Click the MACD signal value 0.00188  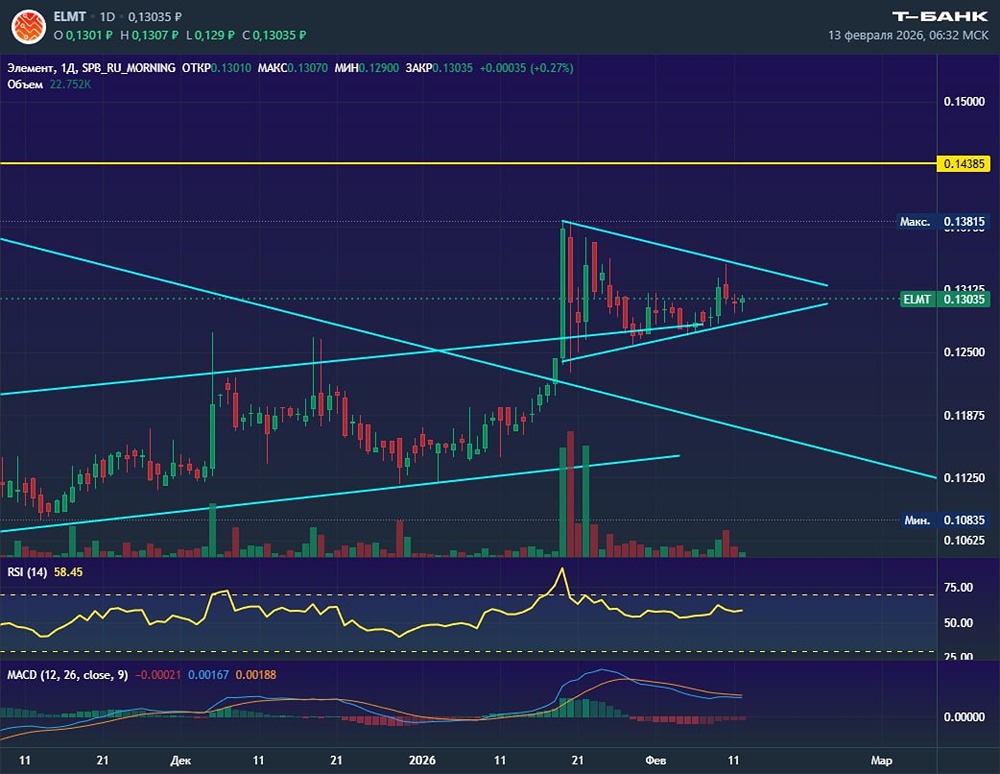(256, 675)
